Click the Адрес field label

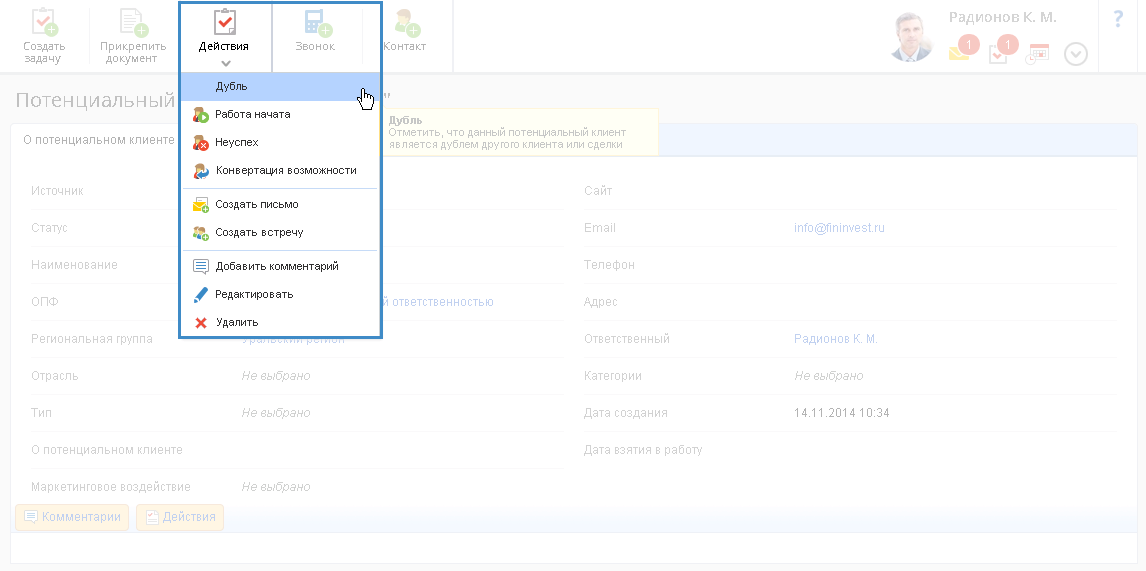[601, 302]
